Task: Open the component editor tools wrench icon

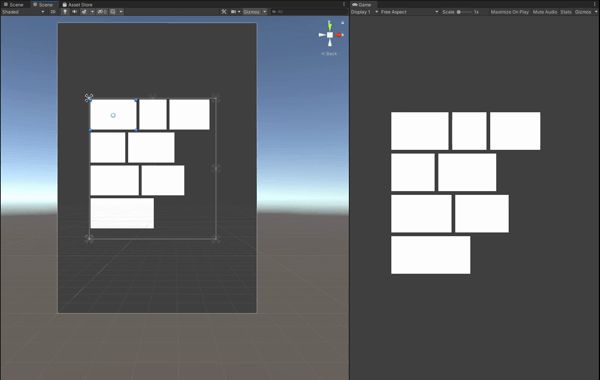Action: [224, 12]
